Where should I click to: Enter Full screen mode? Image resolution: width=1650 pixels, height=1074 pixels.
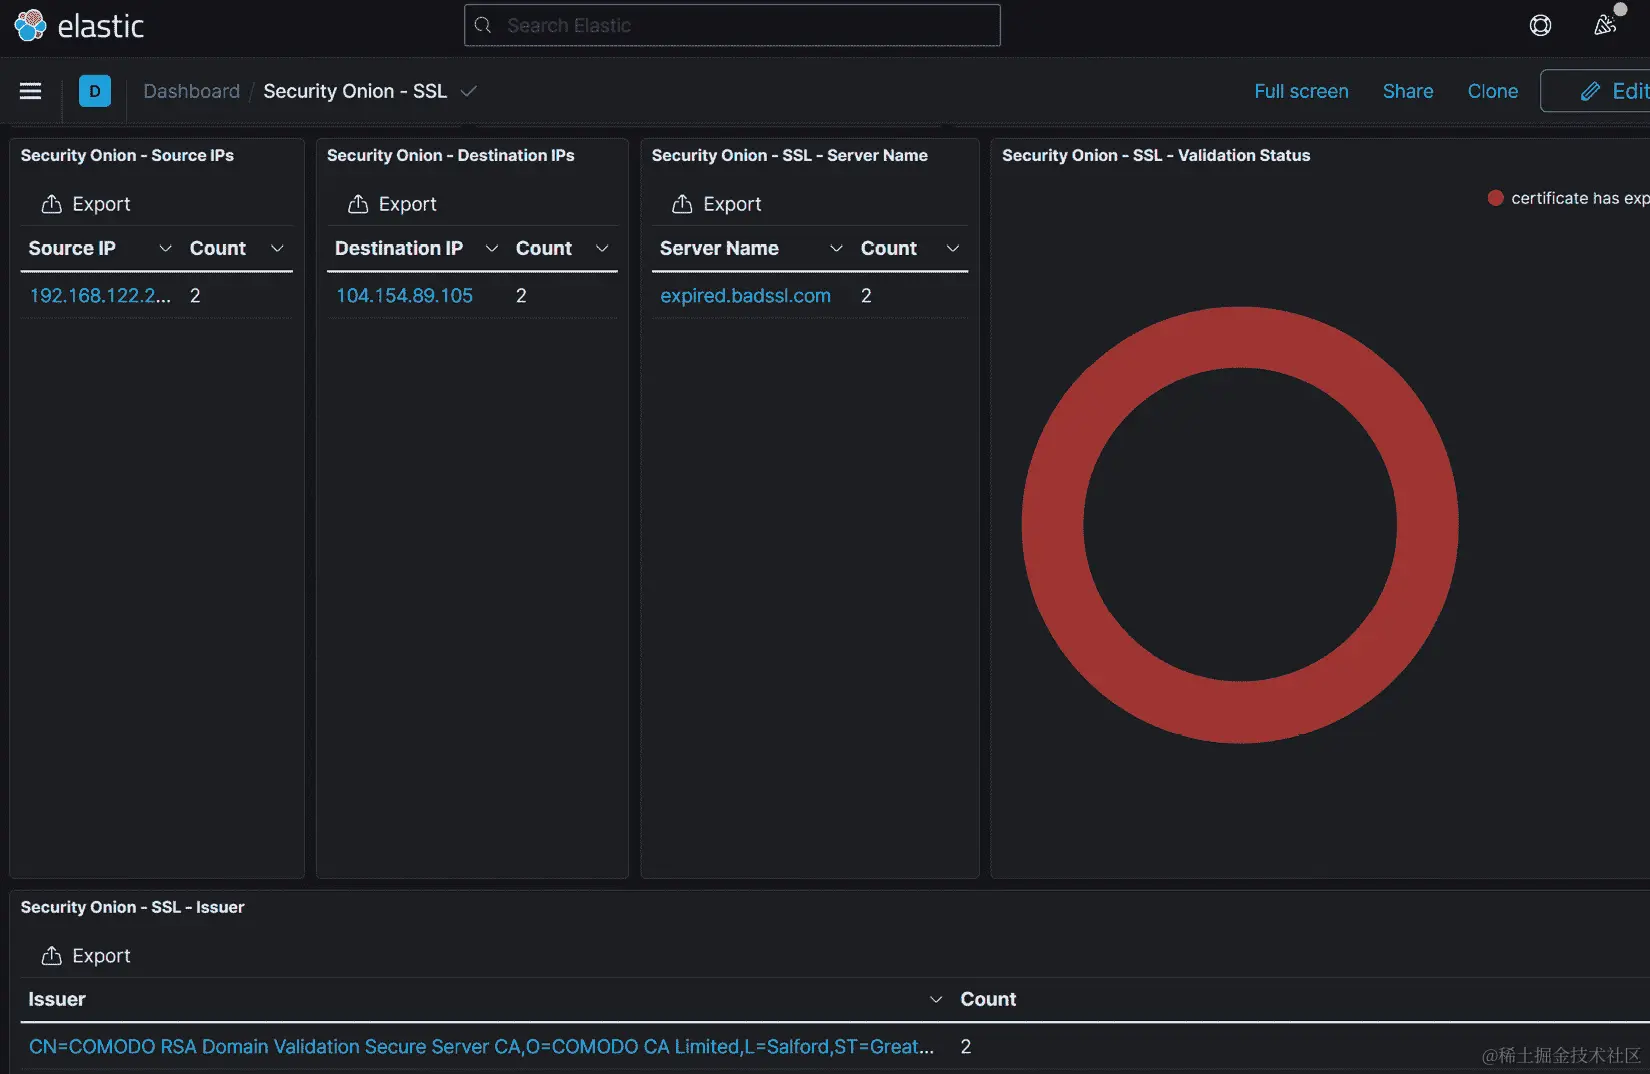tap(1301, 91)
